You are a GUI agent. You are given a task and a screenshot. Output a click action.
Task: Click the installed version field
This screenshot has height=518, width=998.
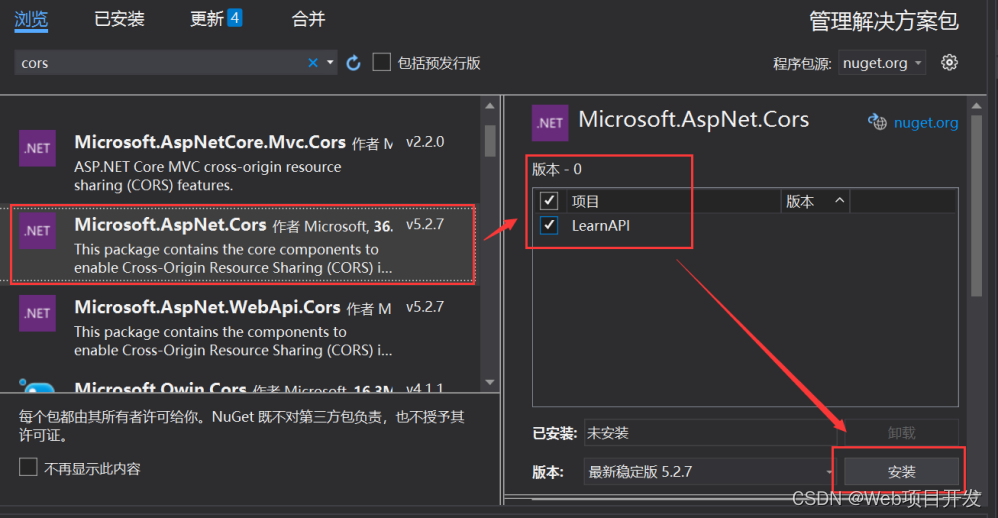710,433
